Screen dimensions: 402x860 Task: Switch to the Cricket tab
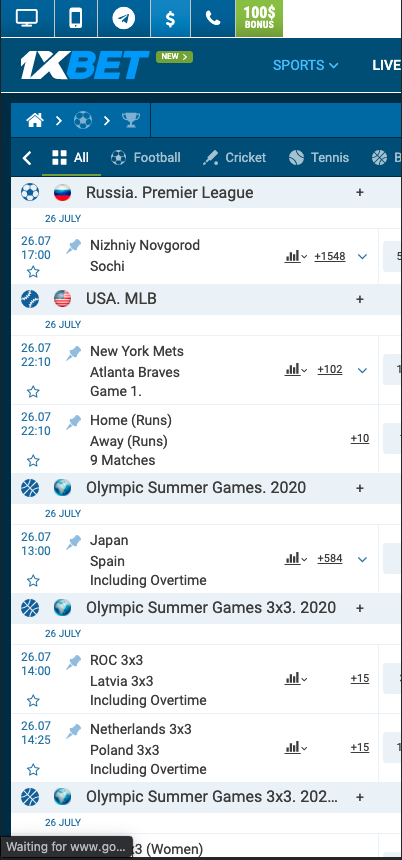click(x=234, y=158)
